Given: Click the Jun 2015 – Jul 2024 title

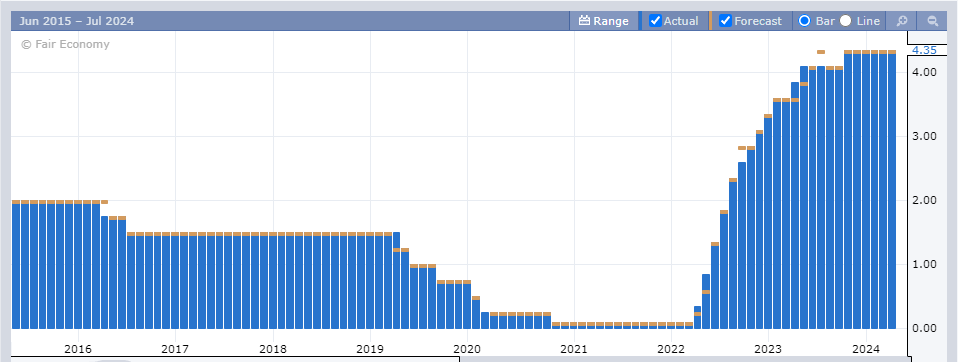Looking at the screenshot, I should tap(76, 21).
